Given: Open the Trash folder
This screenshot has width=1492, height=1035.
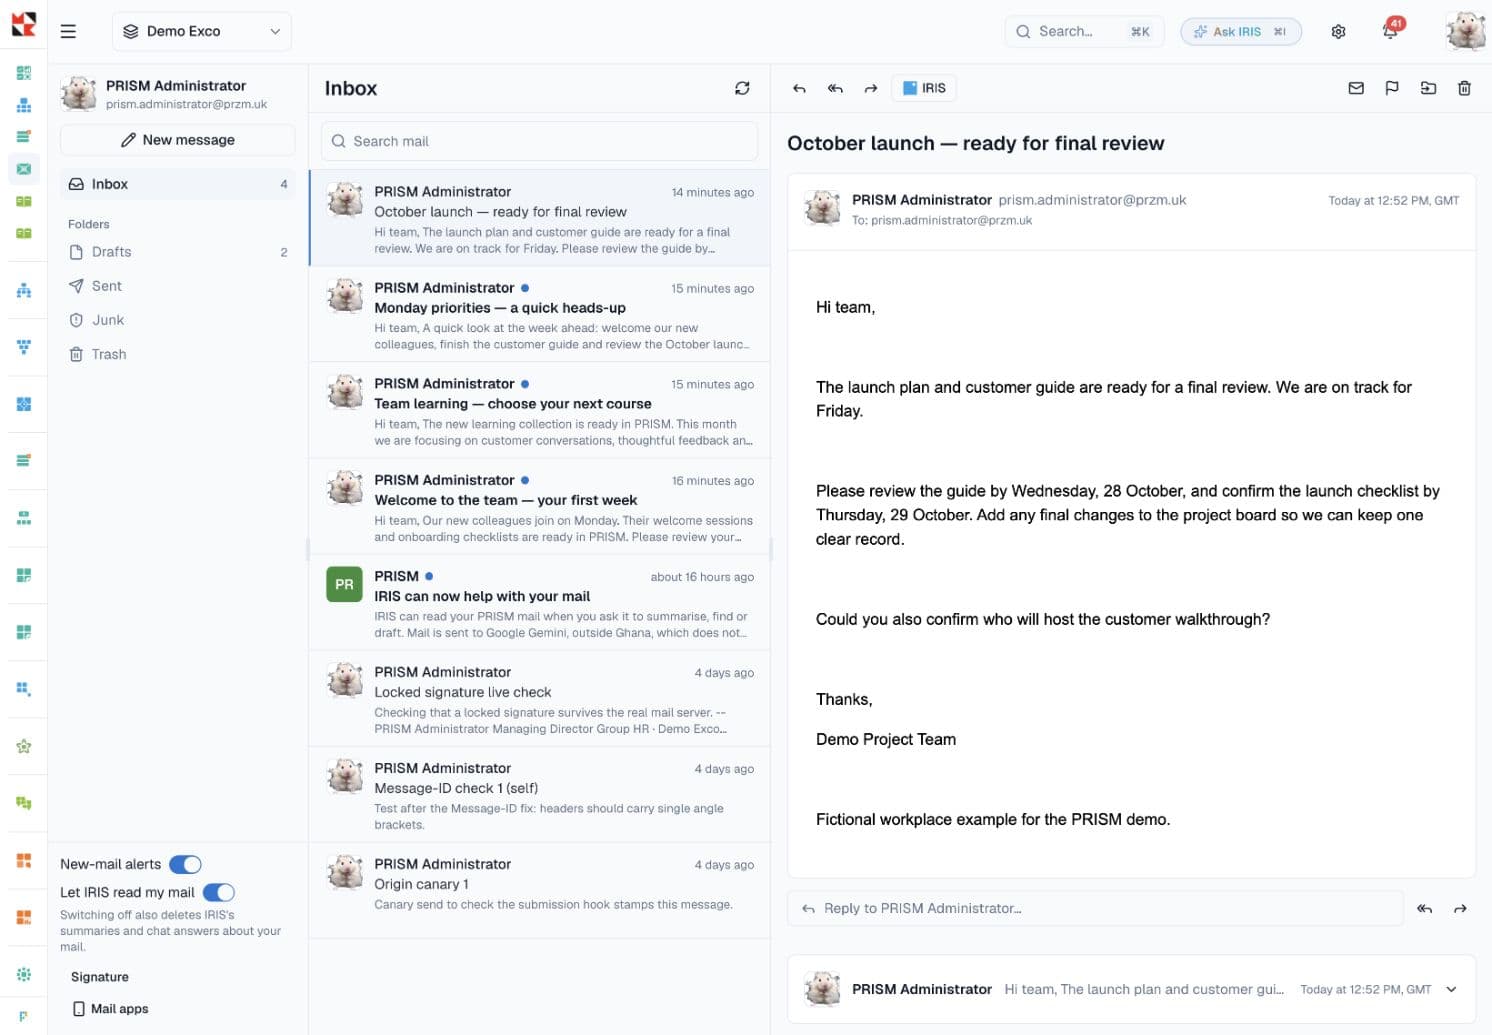Looking at the screenshot, I should click(178, 354).
